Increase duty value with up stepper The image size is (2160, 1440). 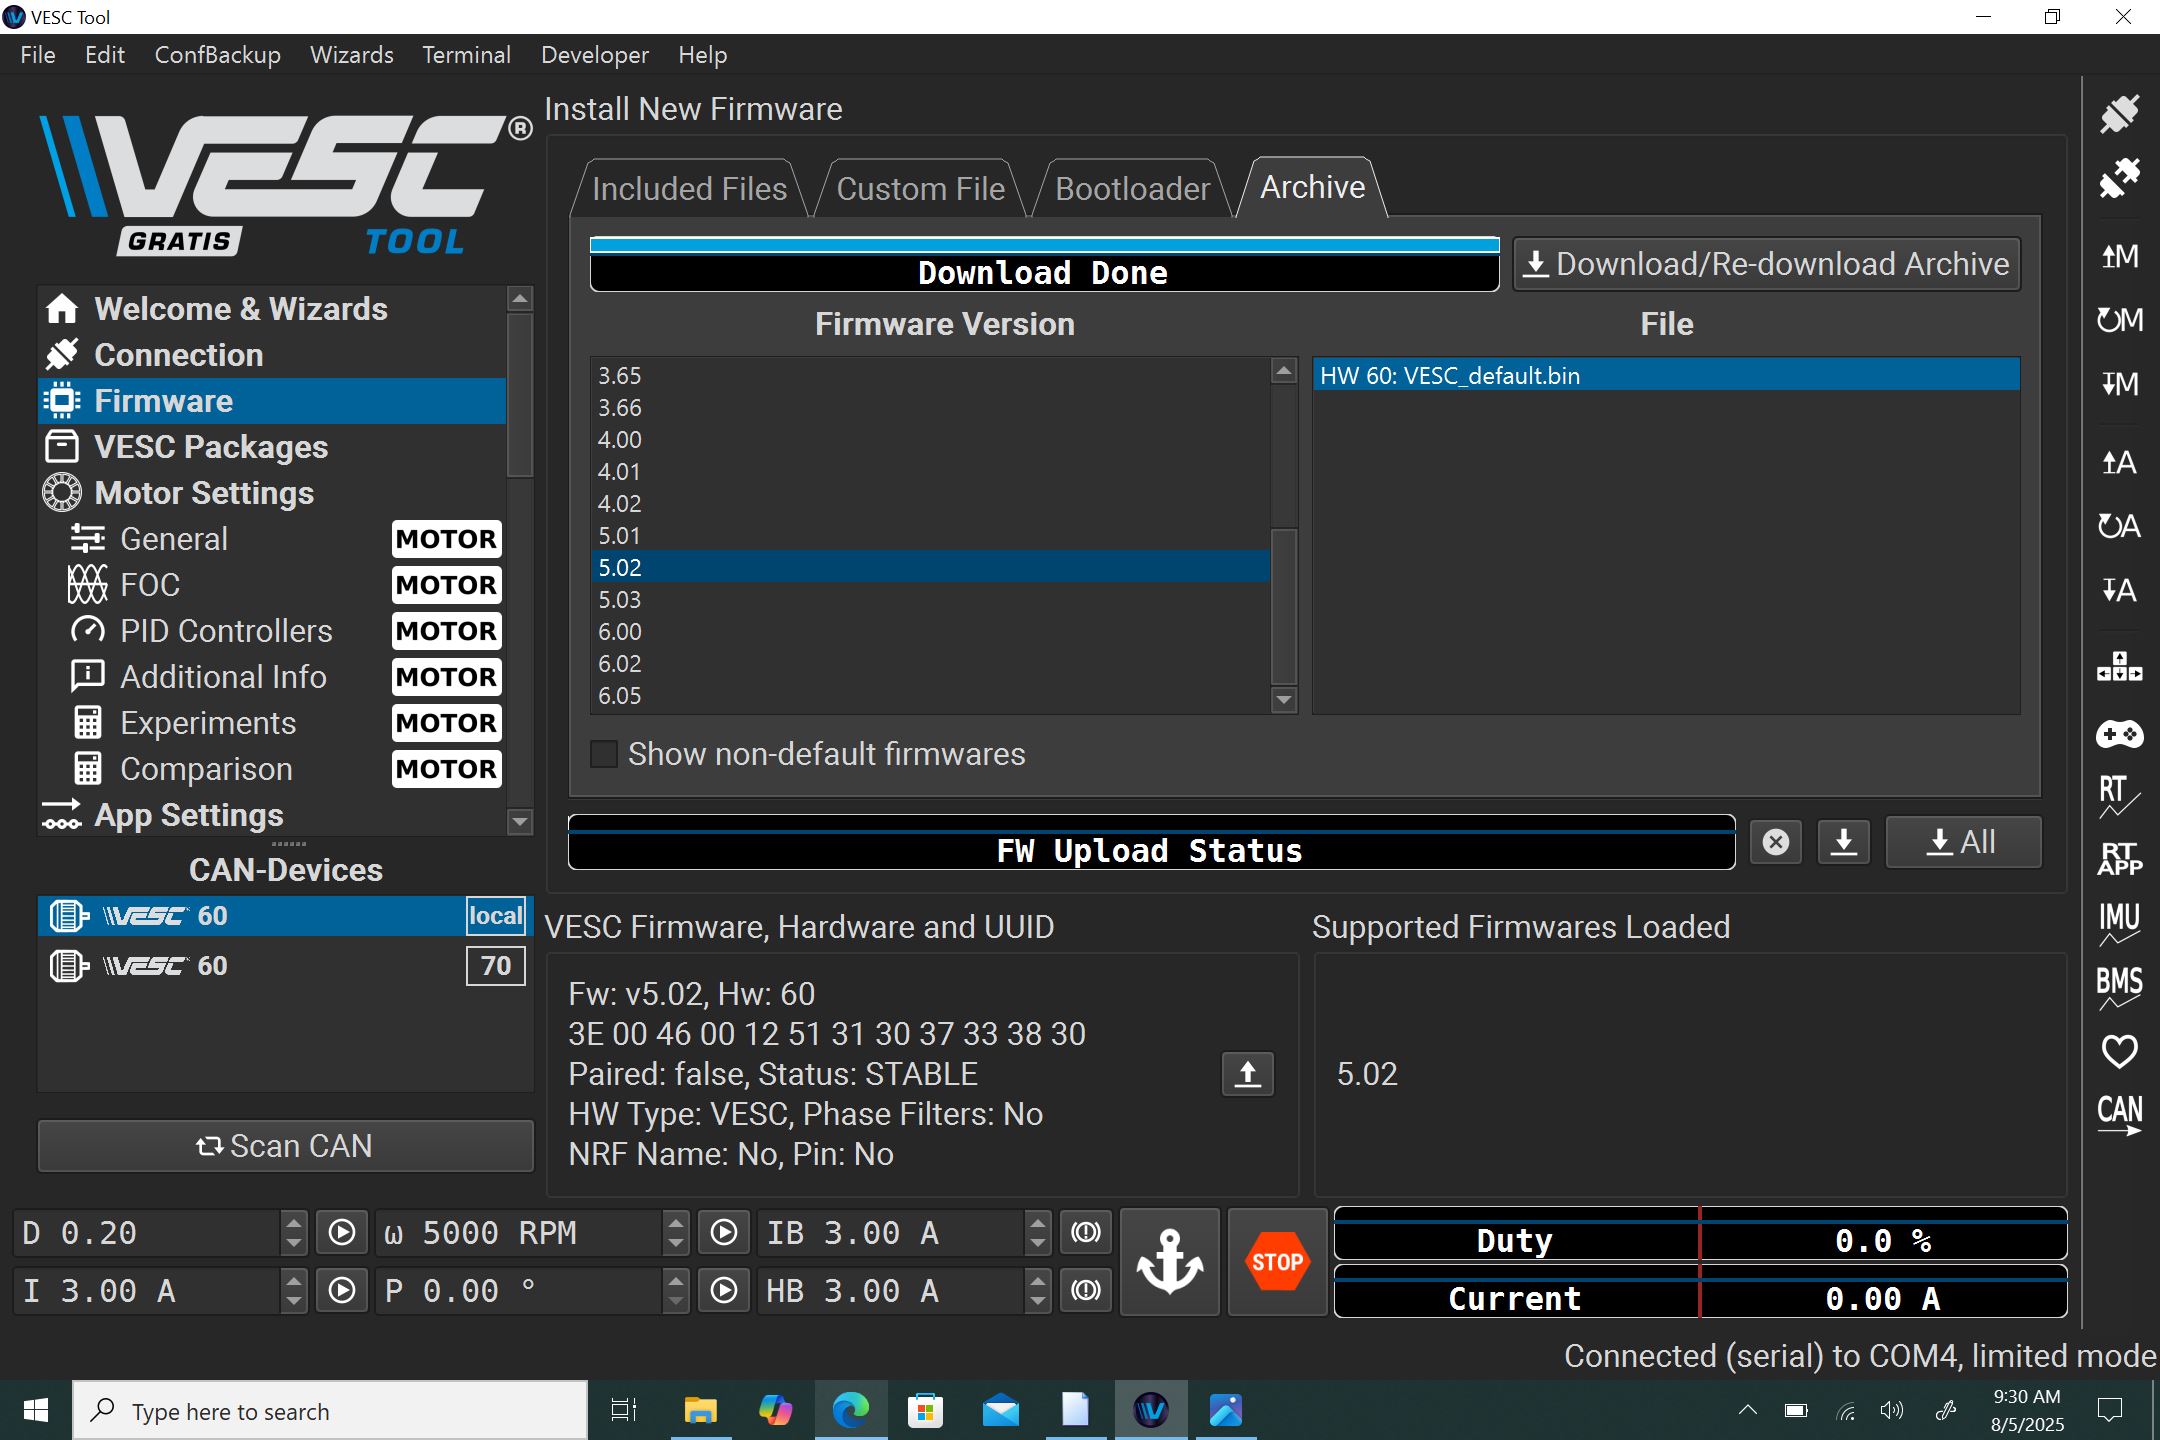[293, 1222]
